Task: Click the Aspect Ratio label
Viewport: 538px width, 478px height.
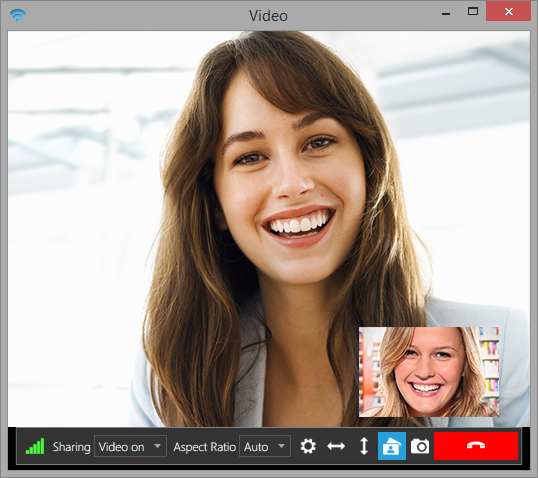Action: pos(204,447)
